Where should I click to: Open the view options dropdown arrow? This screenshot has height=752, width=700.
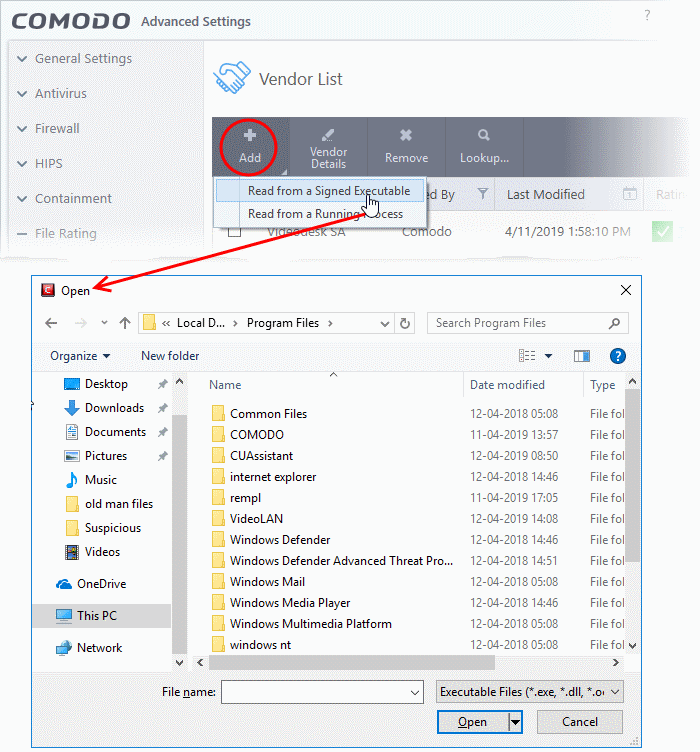pos(548,356)
